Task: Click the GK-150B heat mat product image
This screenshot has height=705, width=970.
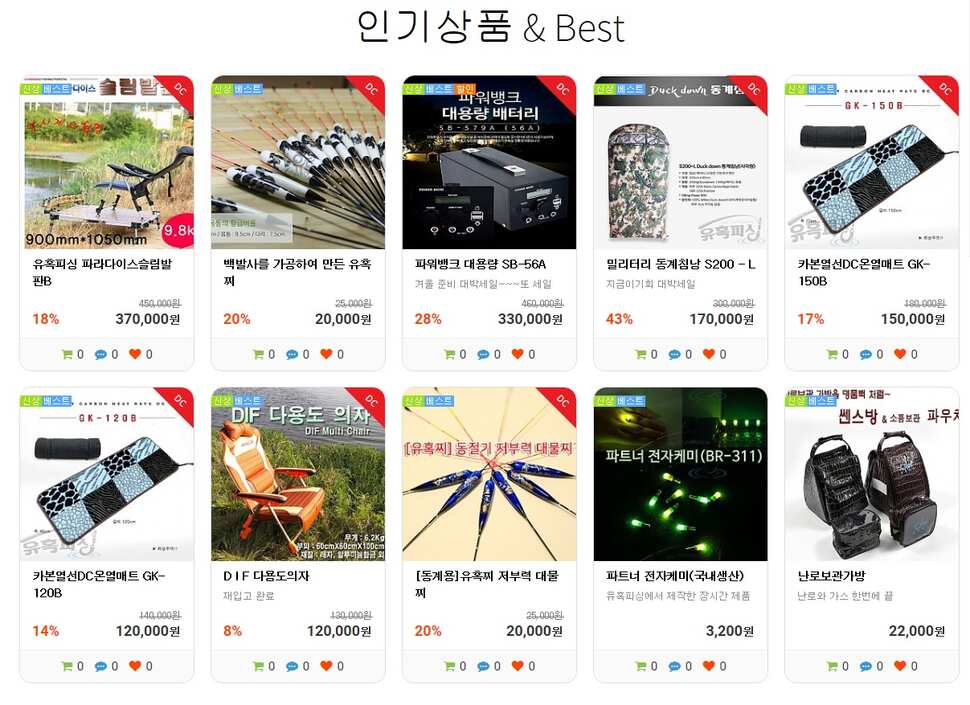Action: pyautogui.click(x=872, y=162)
